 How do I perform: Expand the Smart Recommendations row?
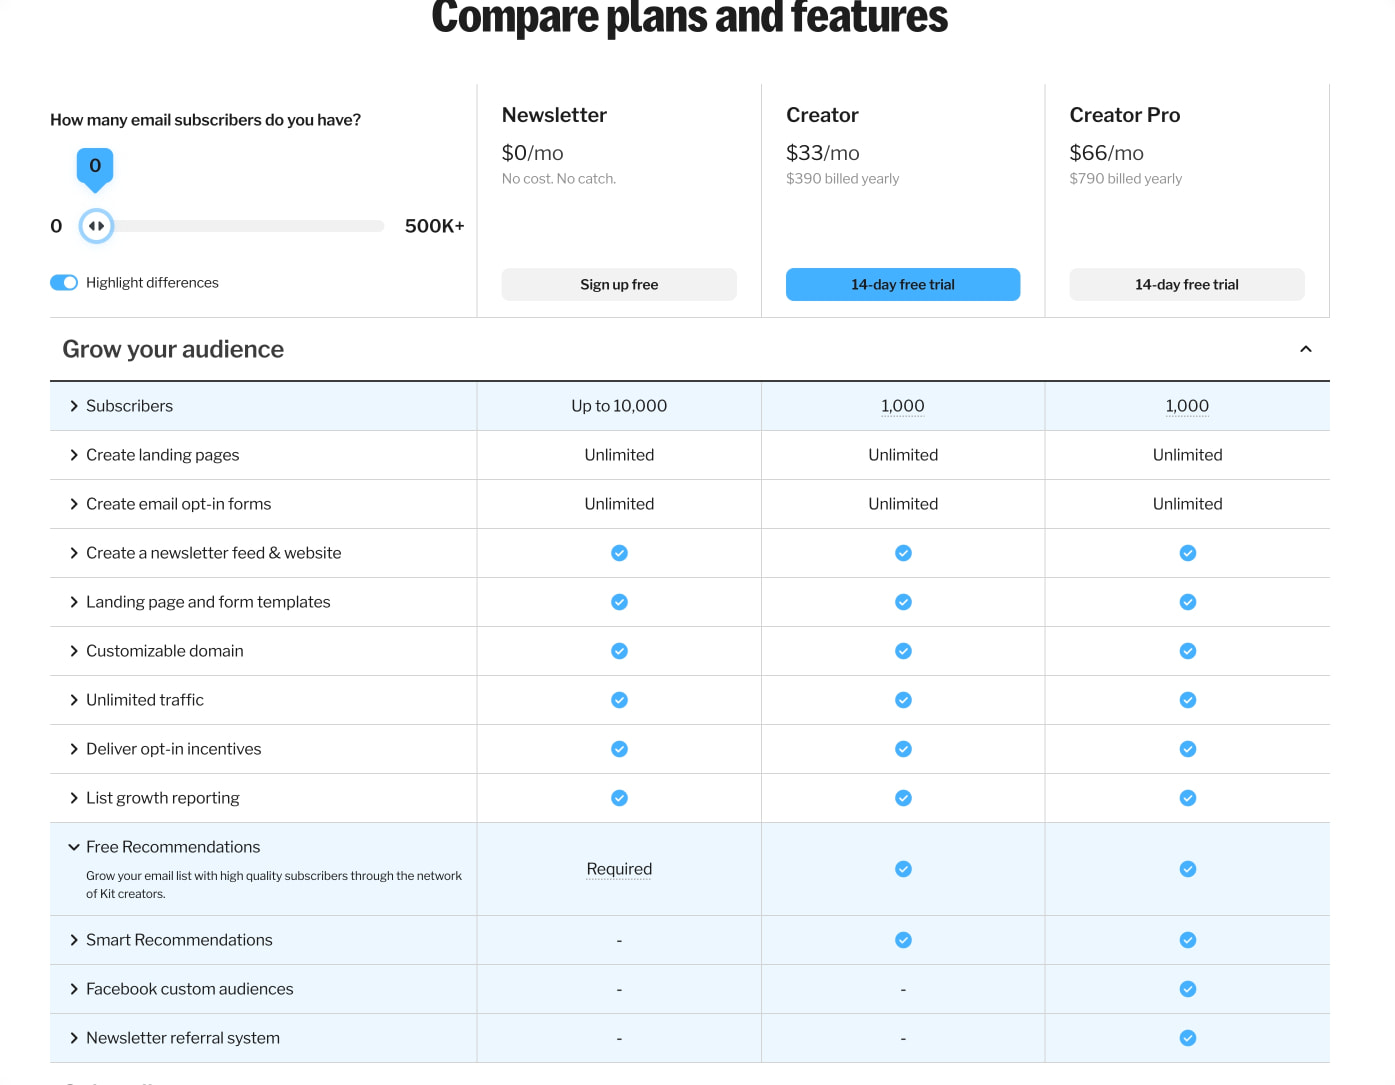tap(74, 940)
